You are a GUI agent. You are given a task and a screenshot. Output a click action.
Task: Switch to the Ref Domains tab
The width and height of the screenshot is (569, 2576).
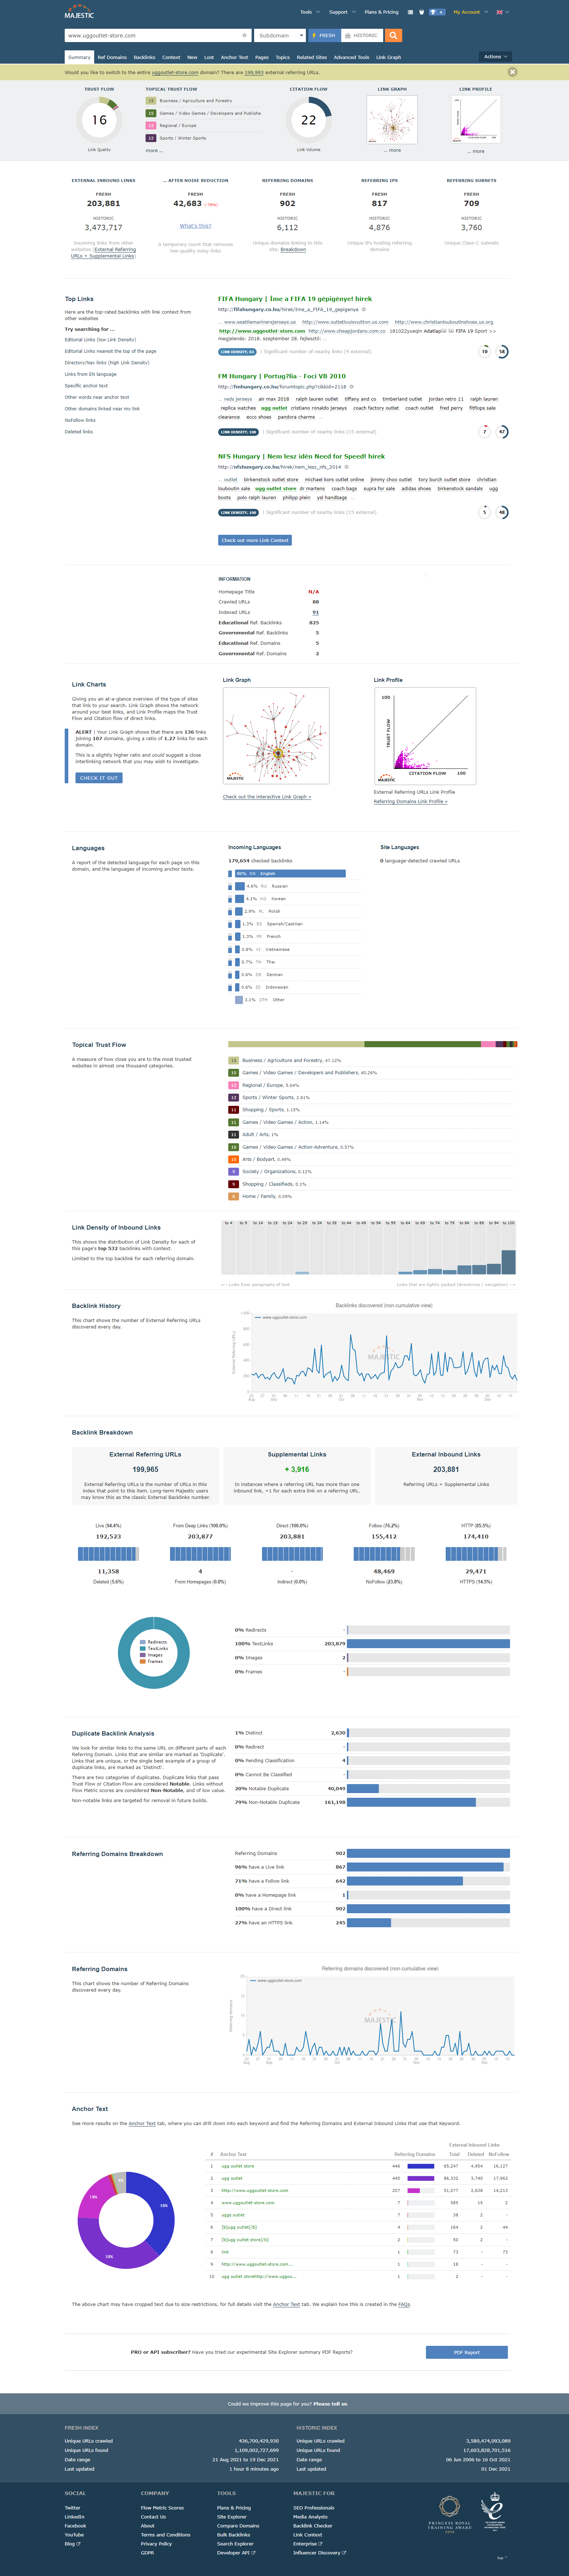(x=112, y=57)
